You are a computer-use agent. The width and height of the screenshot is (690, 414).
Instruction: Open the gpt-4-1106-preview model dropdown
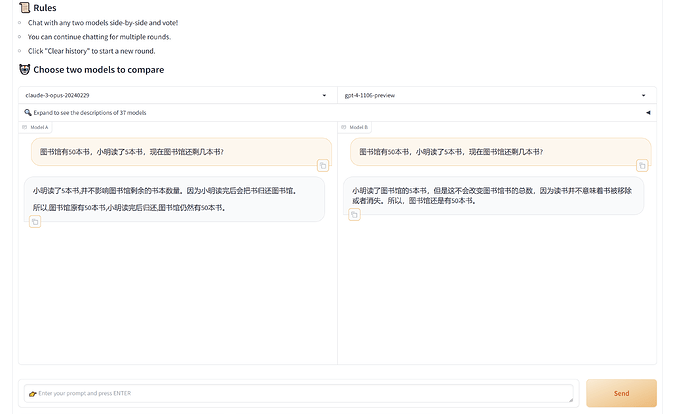tap(497, 95)
